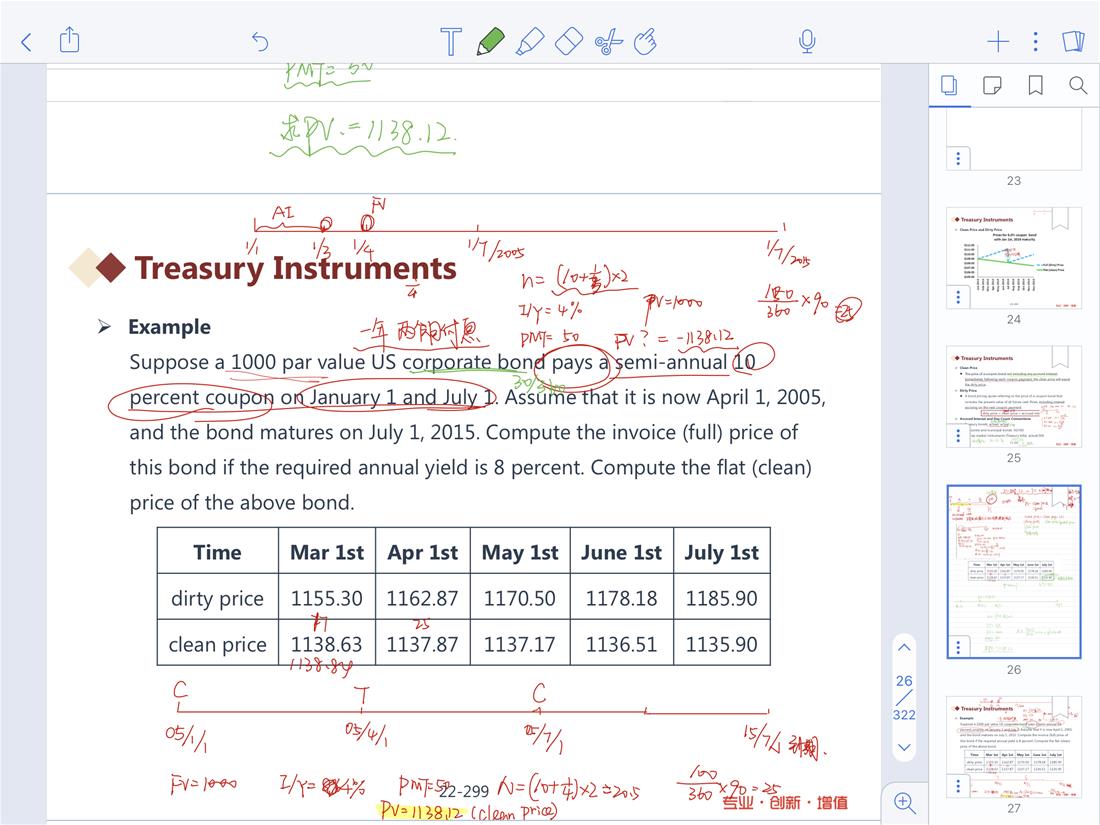
Task: Go back using the left chevron
Action: point(27,41)
